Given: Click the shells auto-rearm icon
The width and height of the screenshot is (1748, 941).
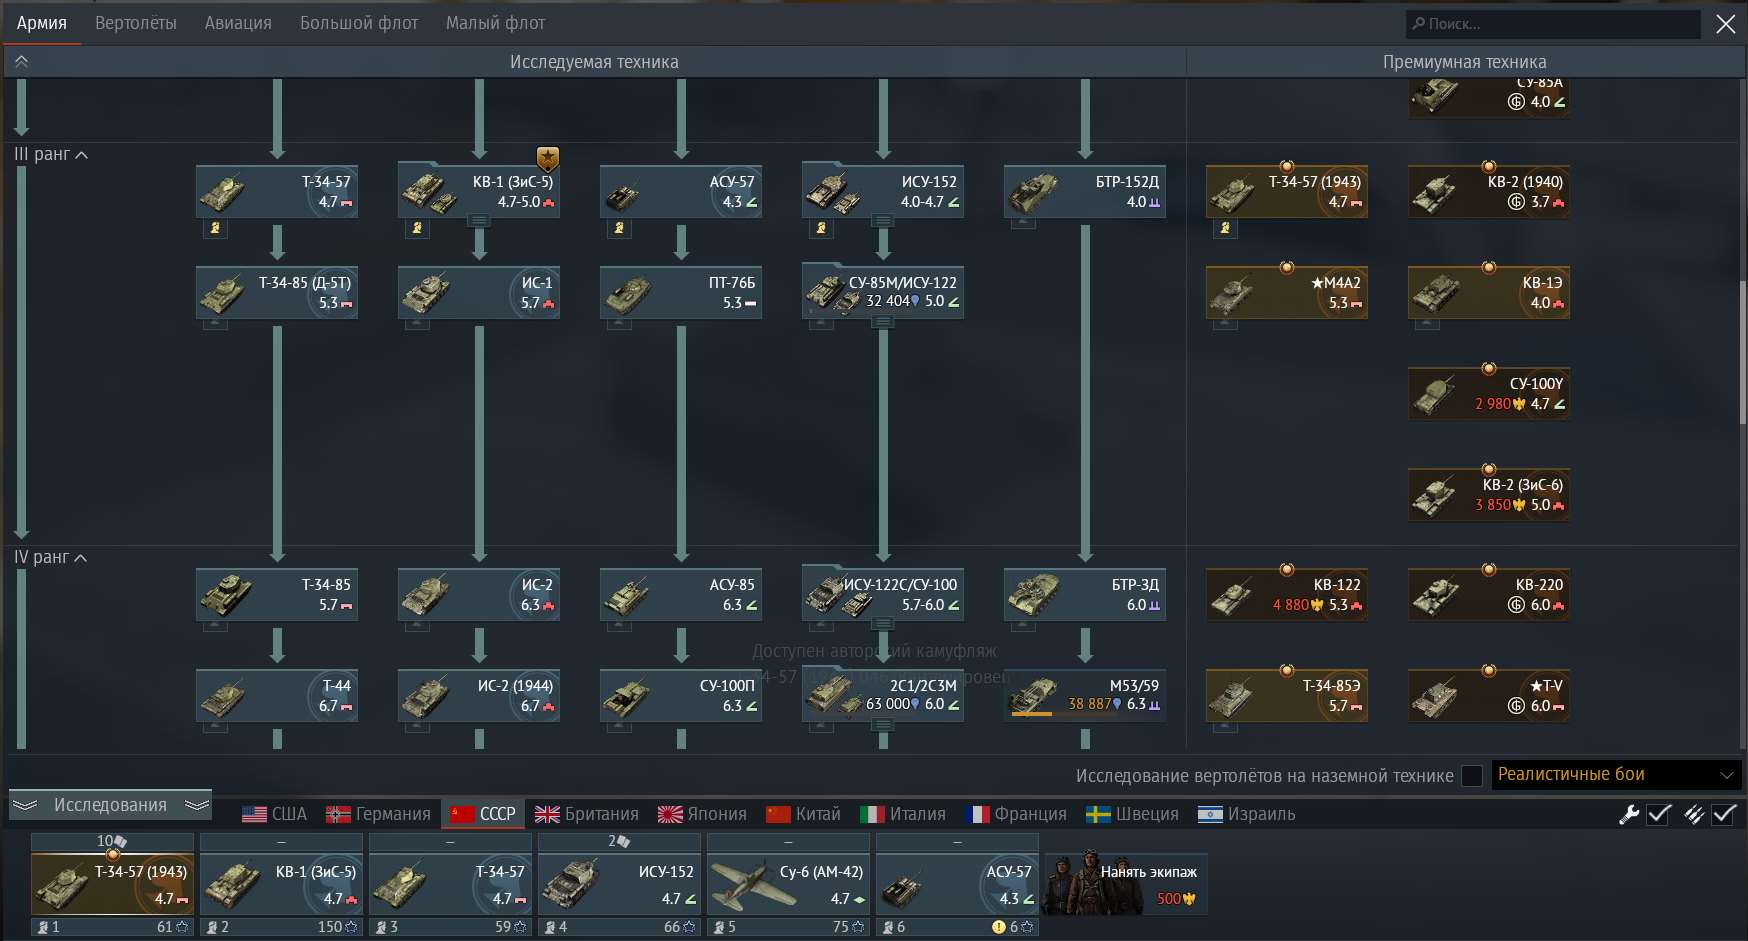Looking at the screenshot, I should tap(1694, 814).
